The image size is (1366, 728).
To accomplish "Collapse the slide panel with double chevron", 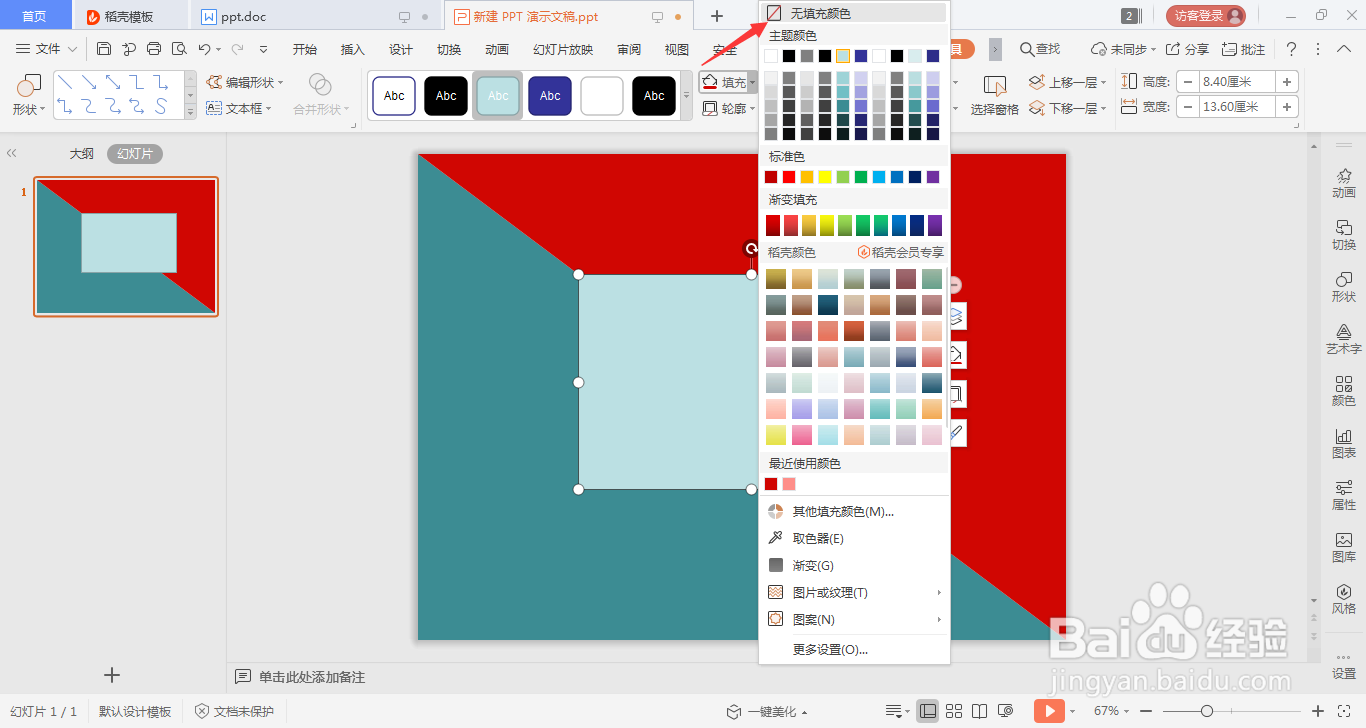I will click(12, 154).
